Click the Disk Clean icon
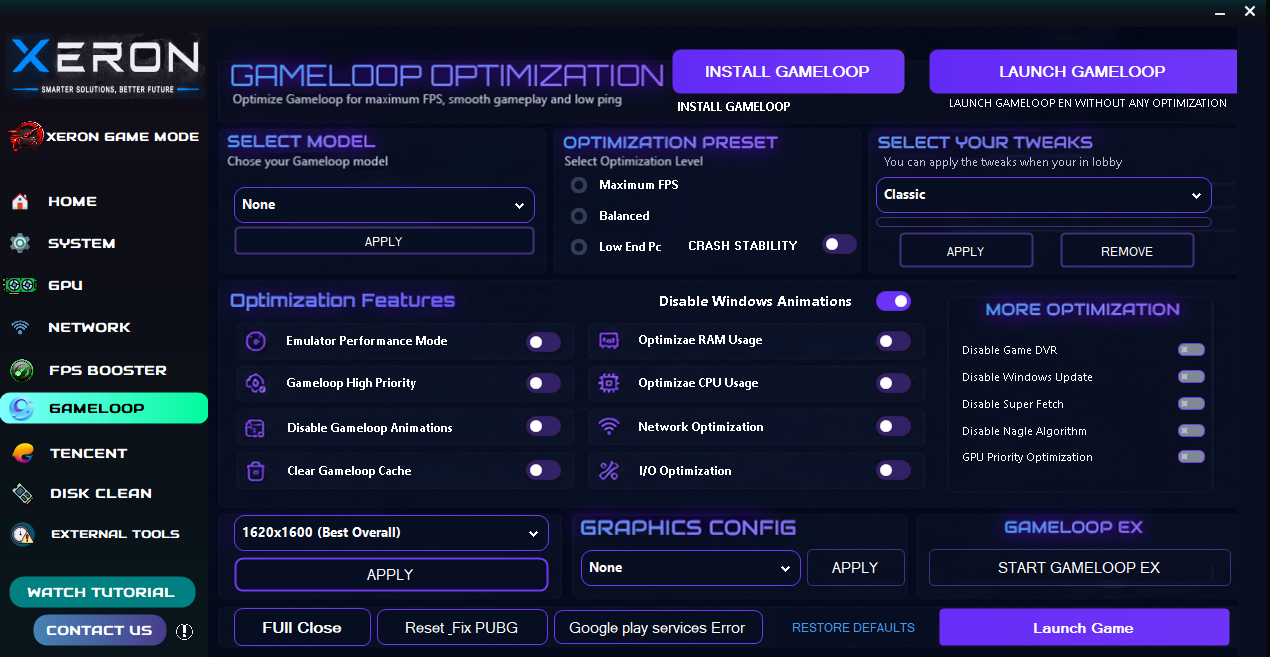The height and width of the screenshot is (657, 1270). (21, 493)
